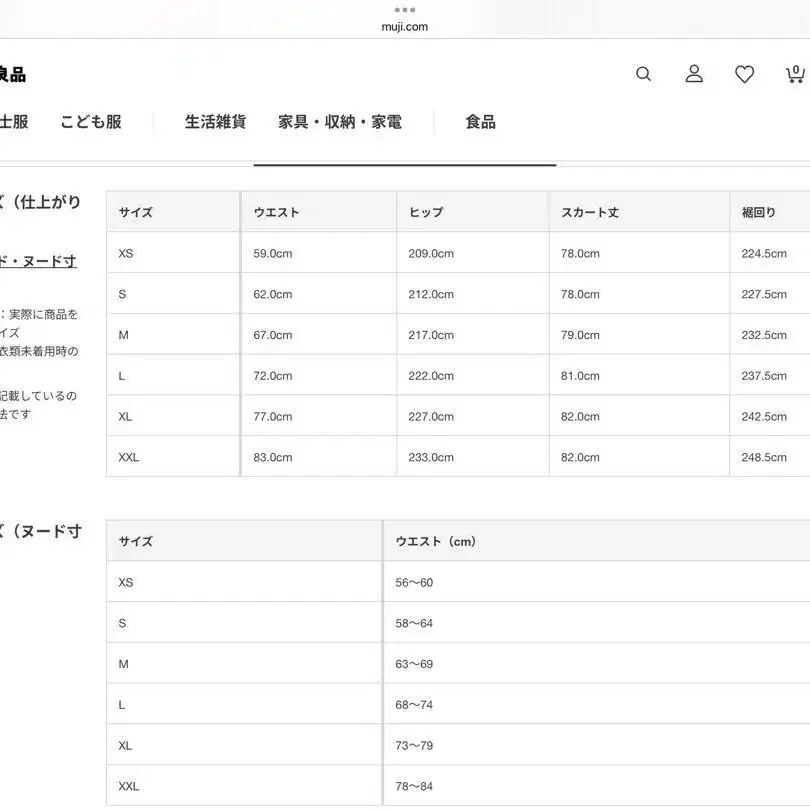Click the 227.0cm hip cell
The image size is (810, 810).
click(x=473, y=416)
